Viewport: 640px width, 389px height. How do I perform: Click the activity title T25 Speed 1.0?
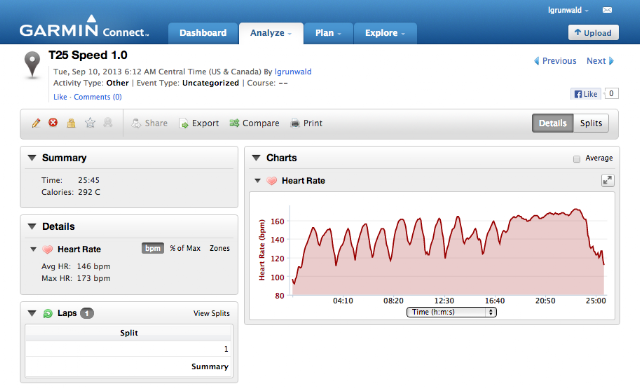(x=88, y=55)
